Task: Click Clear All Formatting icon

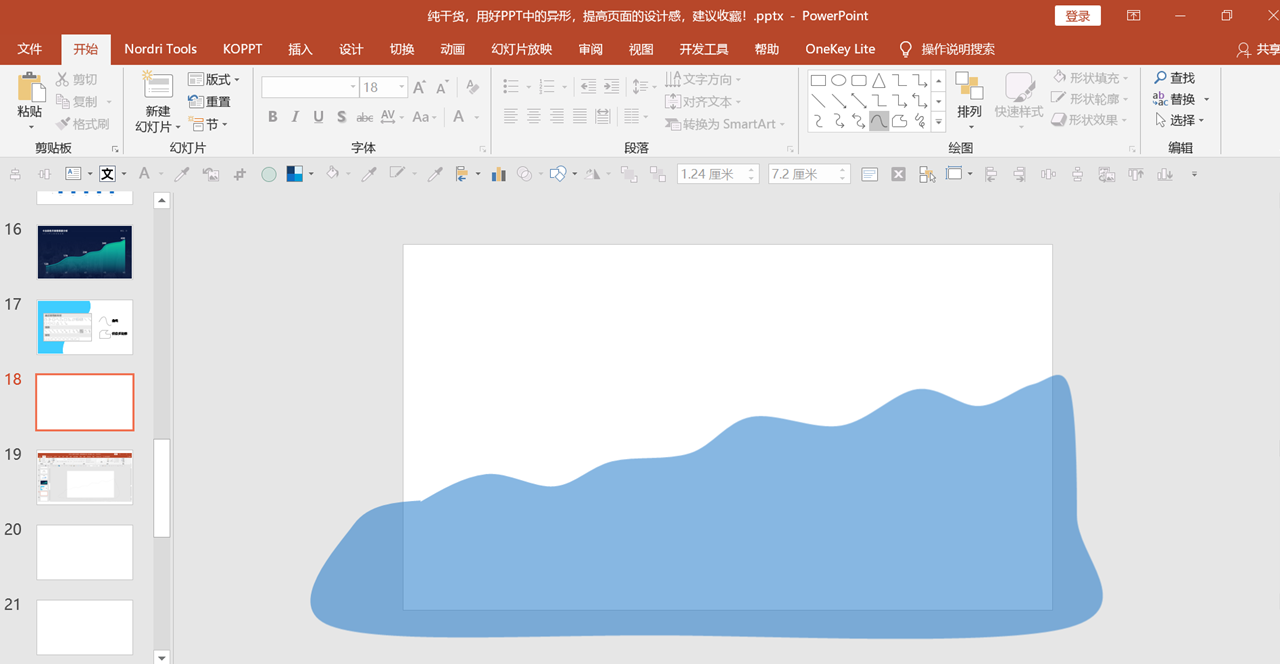Action: click(472, 87)
